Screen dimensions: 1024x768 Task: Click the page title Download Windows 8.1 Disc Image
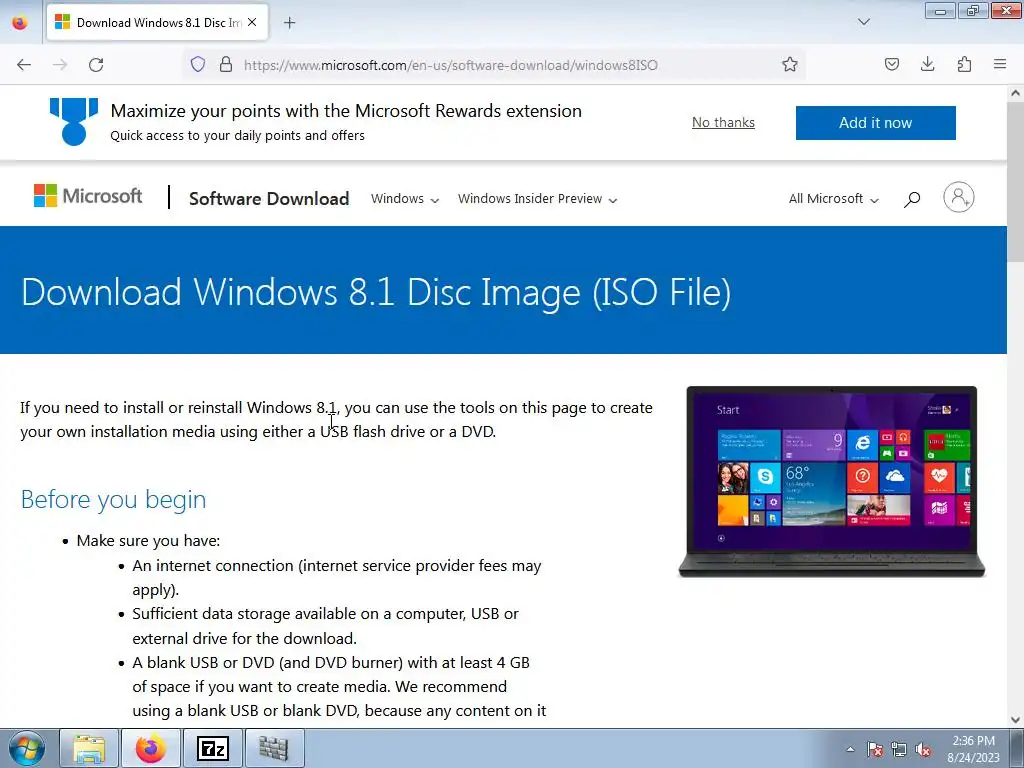[x=376, y=291]
